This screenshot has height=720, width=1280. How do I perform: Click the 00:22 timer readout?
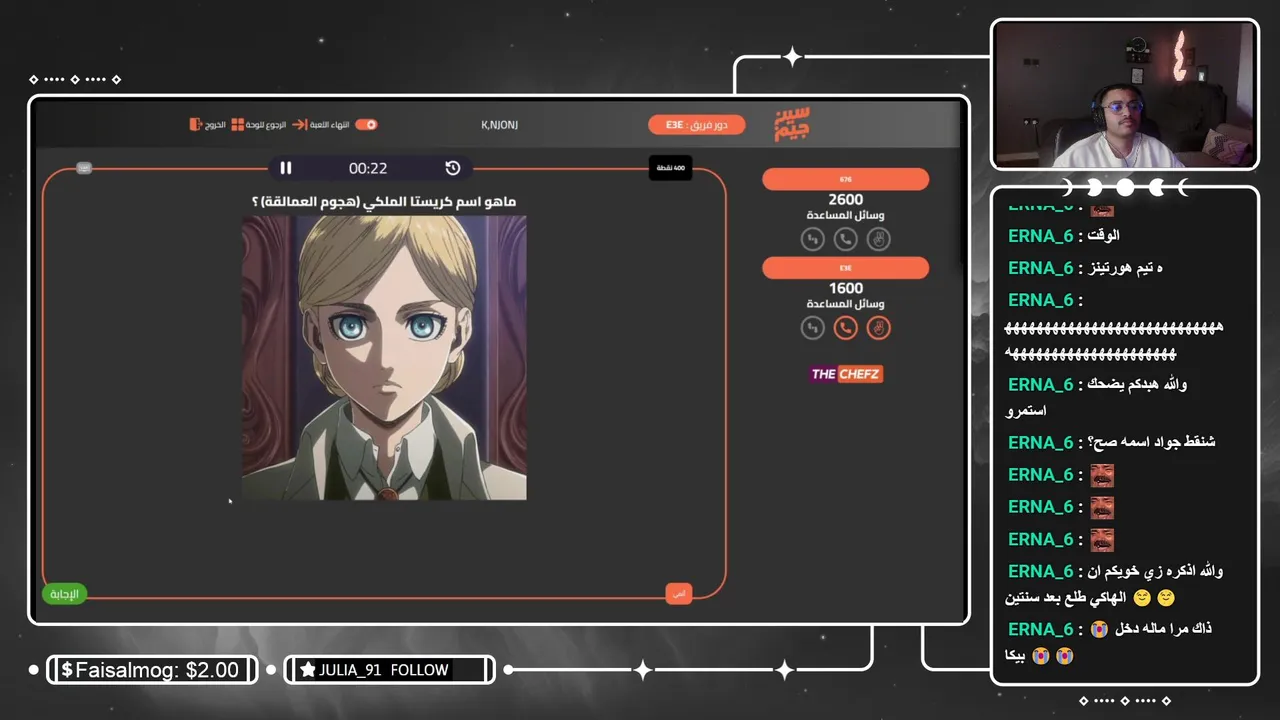click(368, 168)
